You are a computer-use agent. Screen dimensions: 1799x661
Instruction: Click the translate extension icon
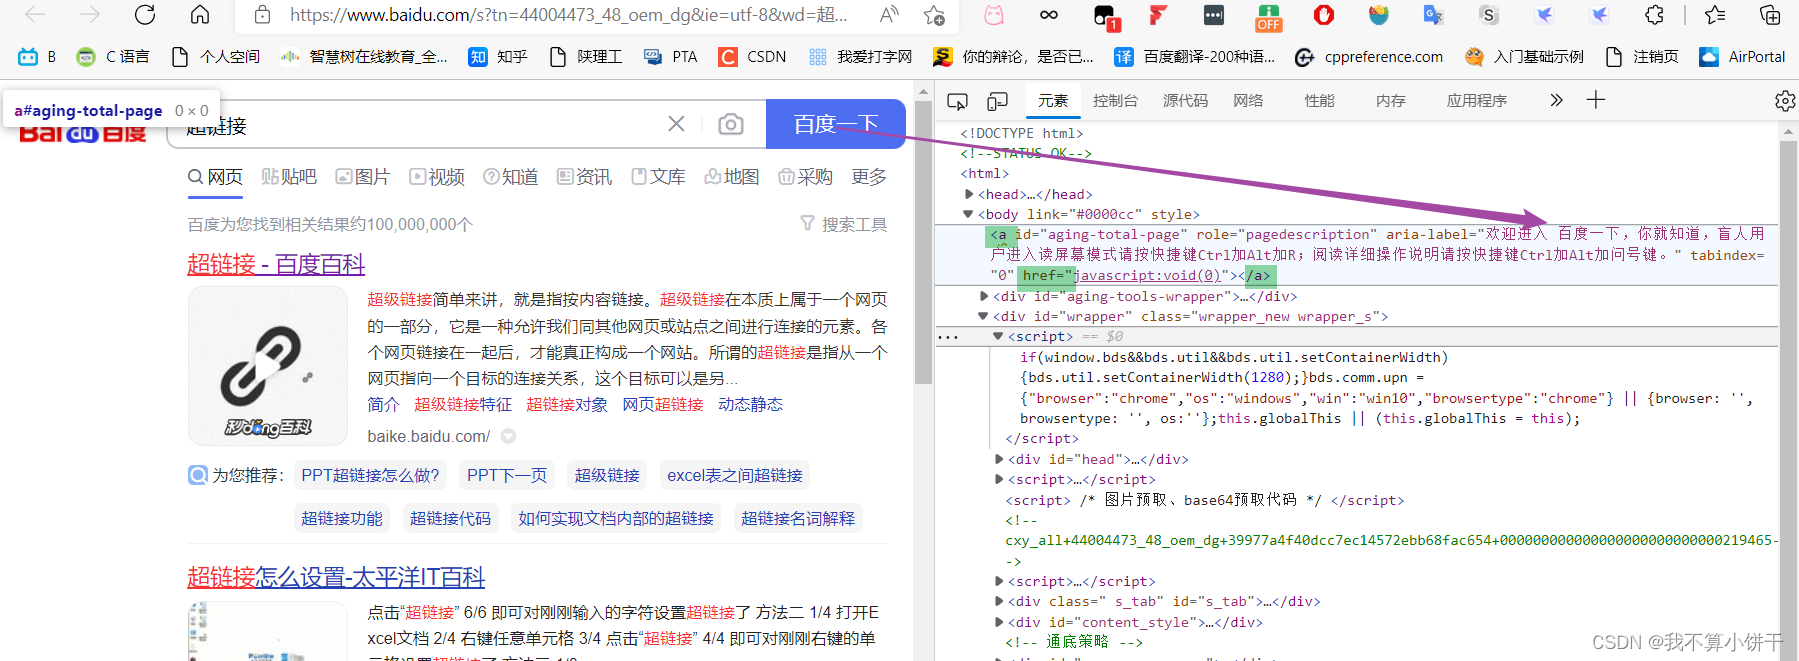coord(1433,15)
